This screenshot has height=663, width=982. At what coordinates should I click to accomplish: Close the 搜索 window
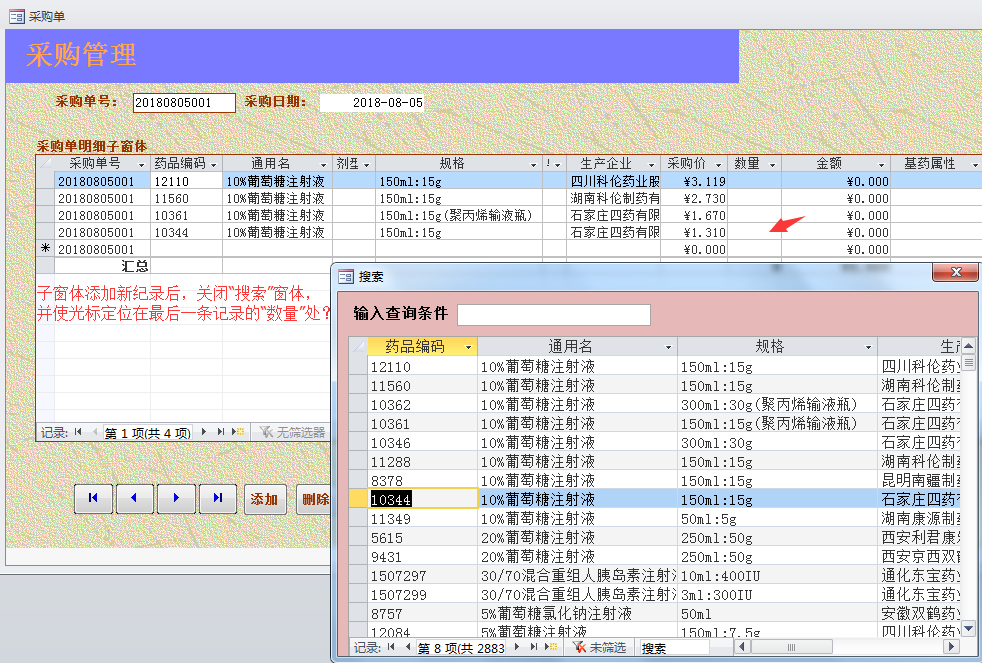[956, 272]
